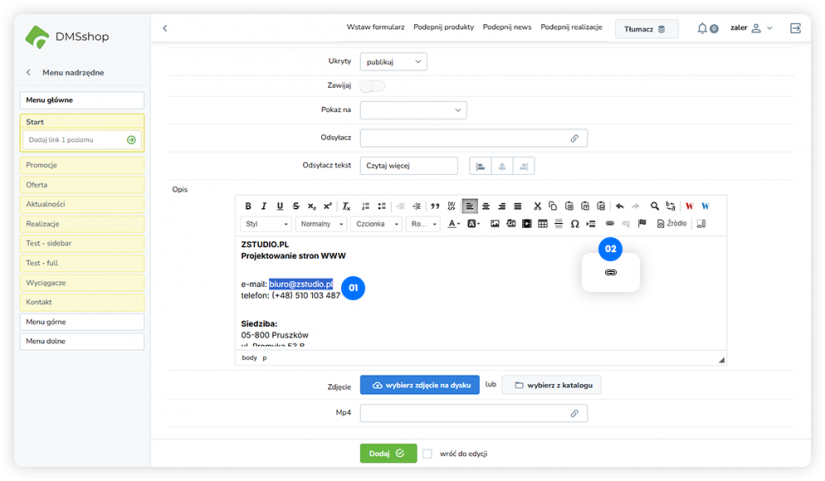
Task: Toggle the Zawijaj switch
Action: (x=372, y=86)
